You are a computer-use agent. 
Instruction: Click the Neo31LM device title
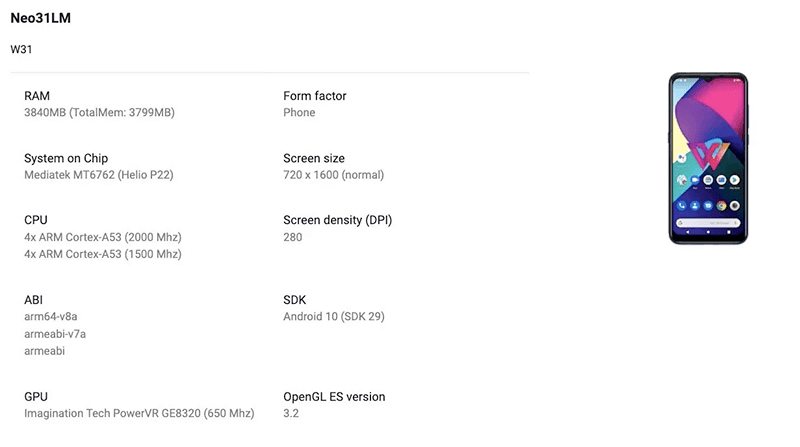click(x=40, y=19)
